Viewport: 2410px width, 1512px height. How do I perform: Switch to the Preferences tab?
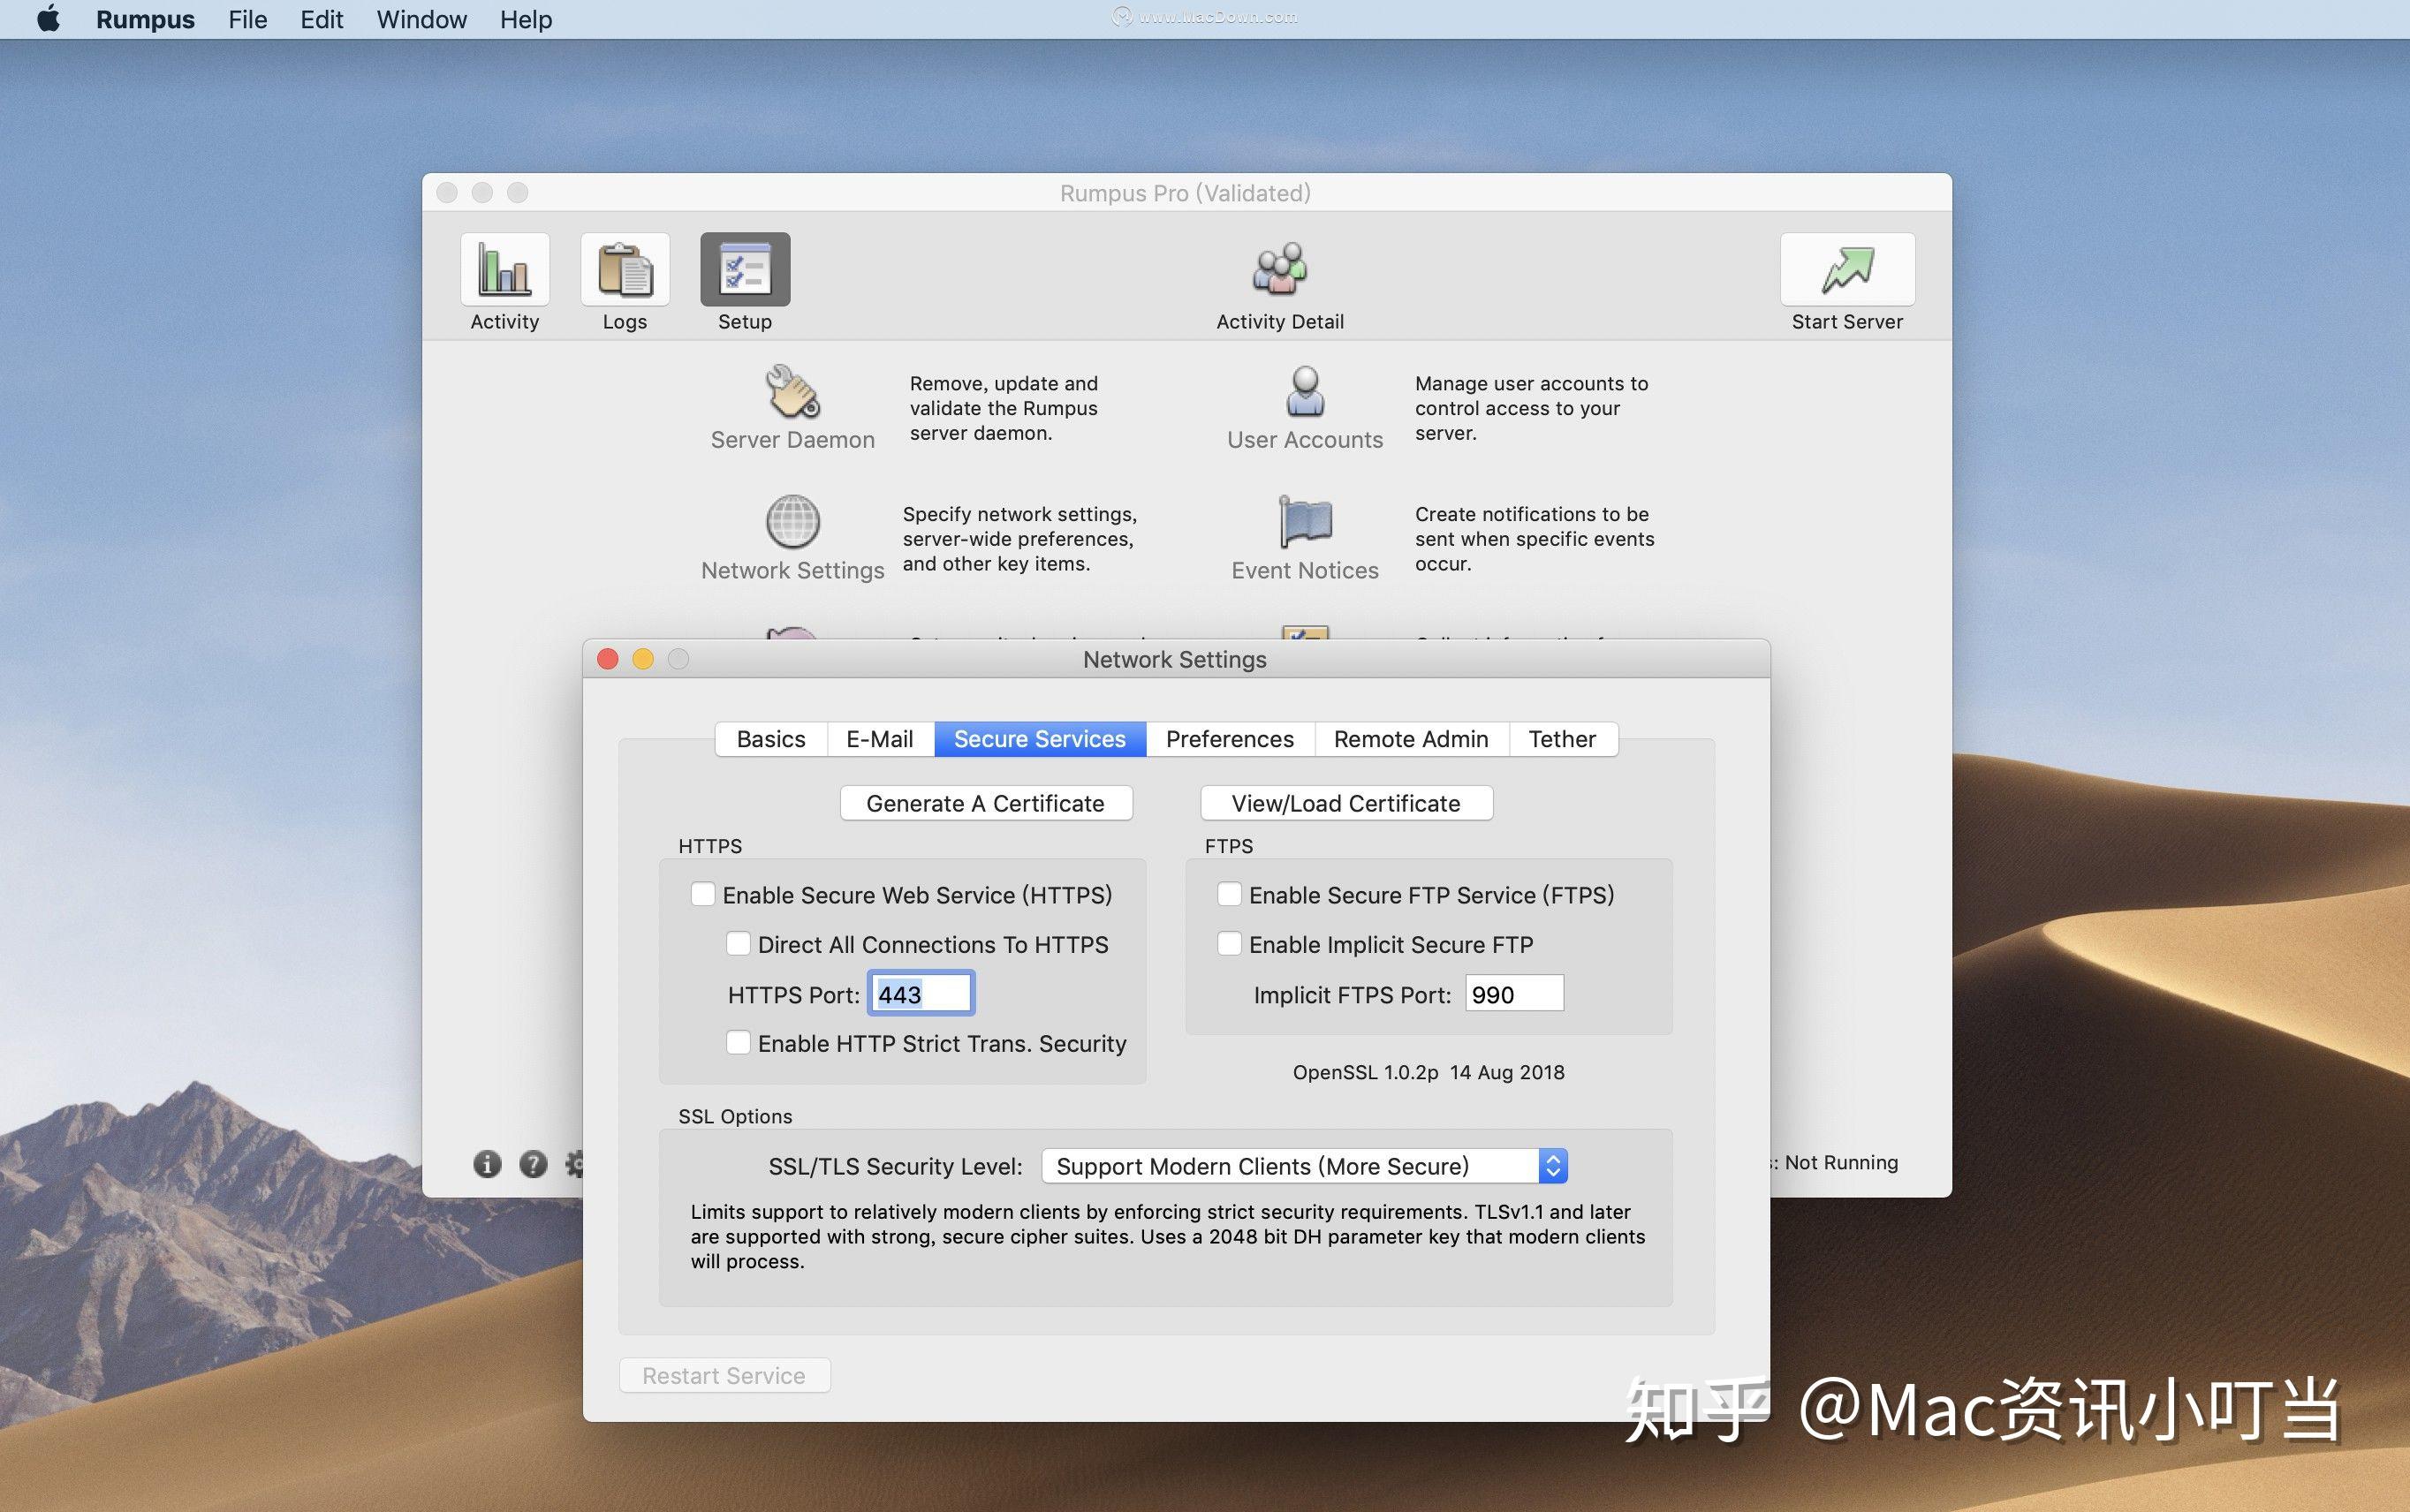click(x=1230, y=739)
